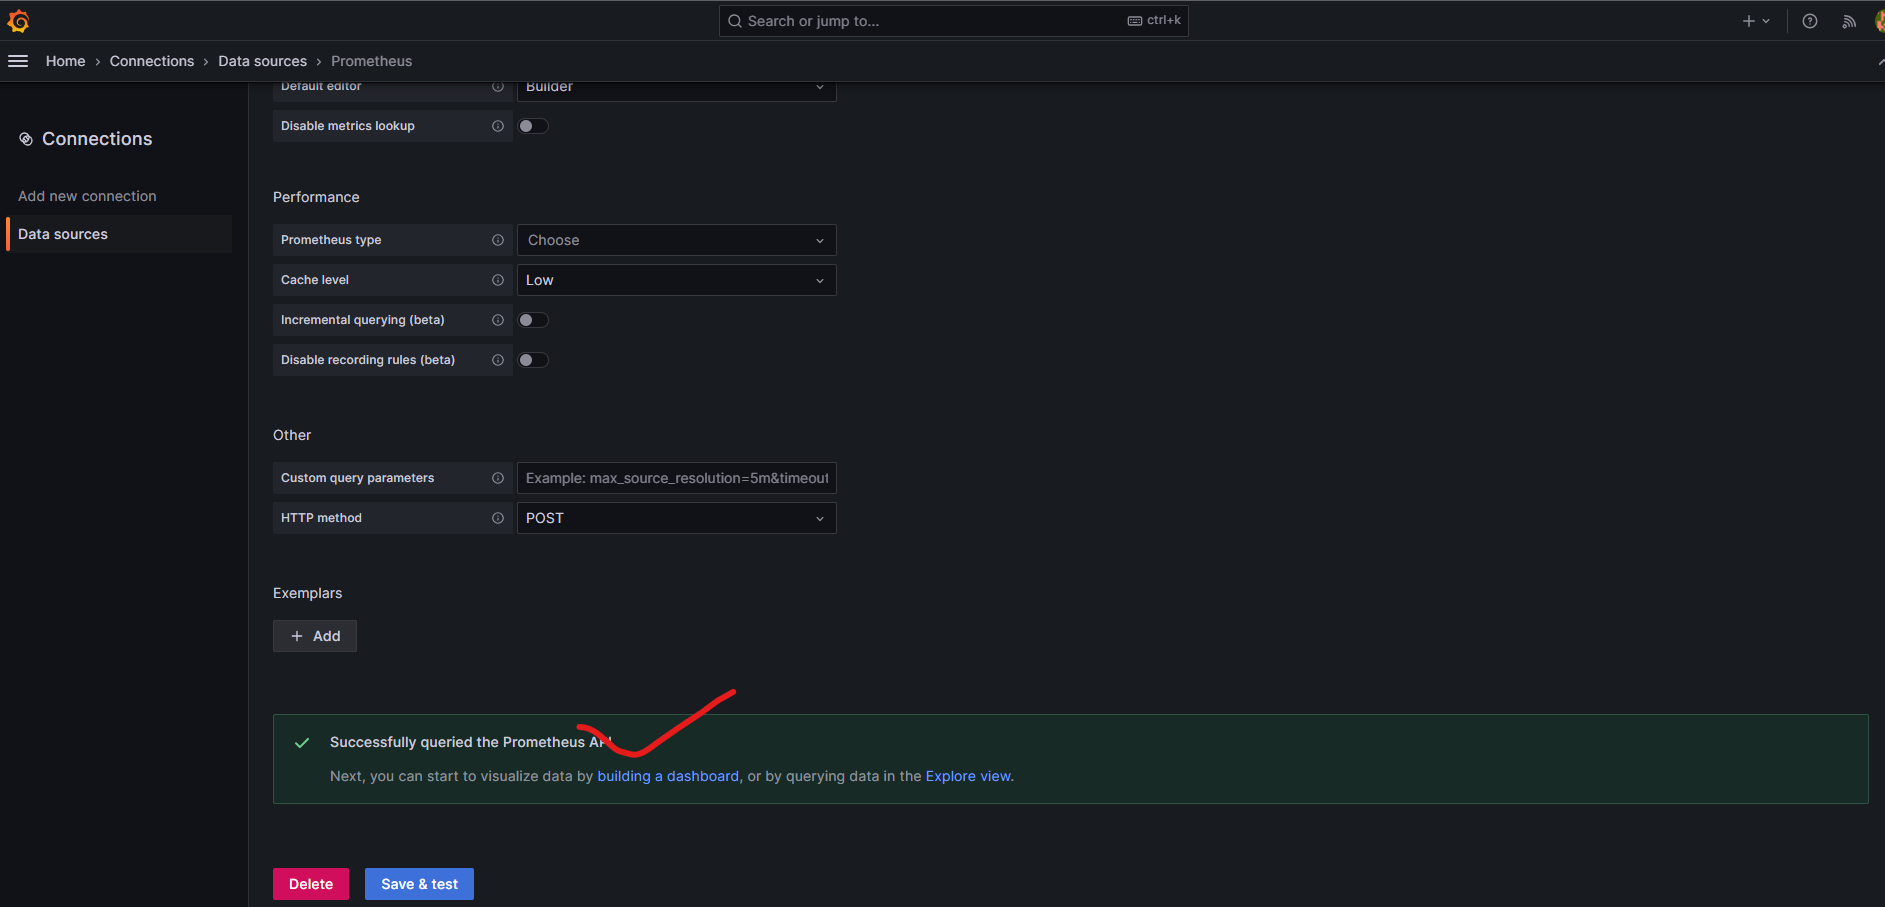Screen dimensions: 1885x907
Task: Click the Performance section heading
Action: click(x=316, y=197)
